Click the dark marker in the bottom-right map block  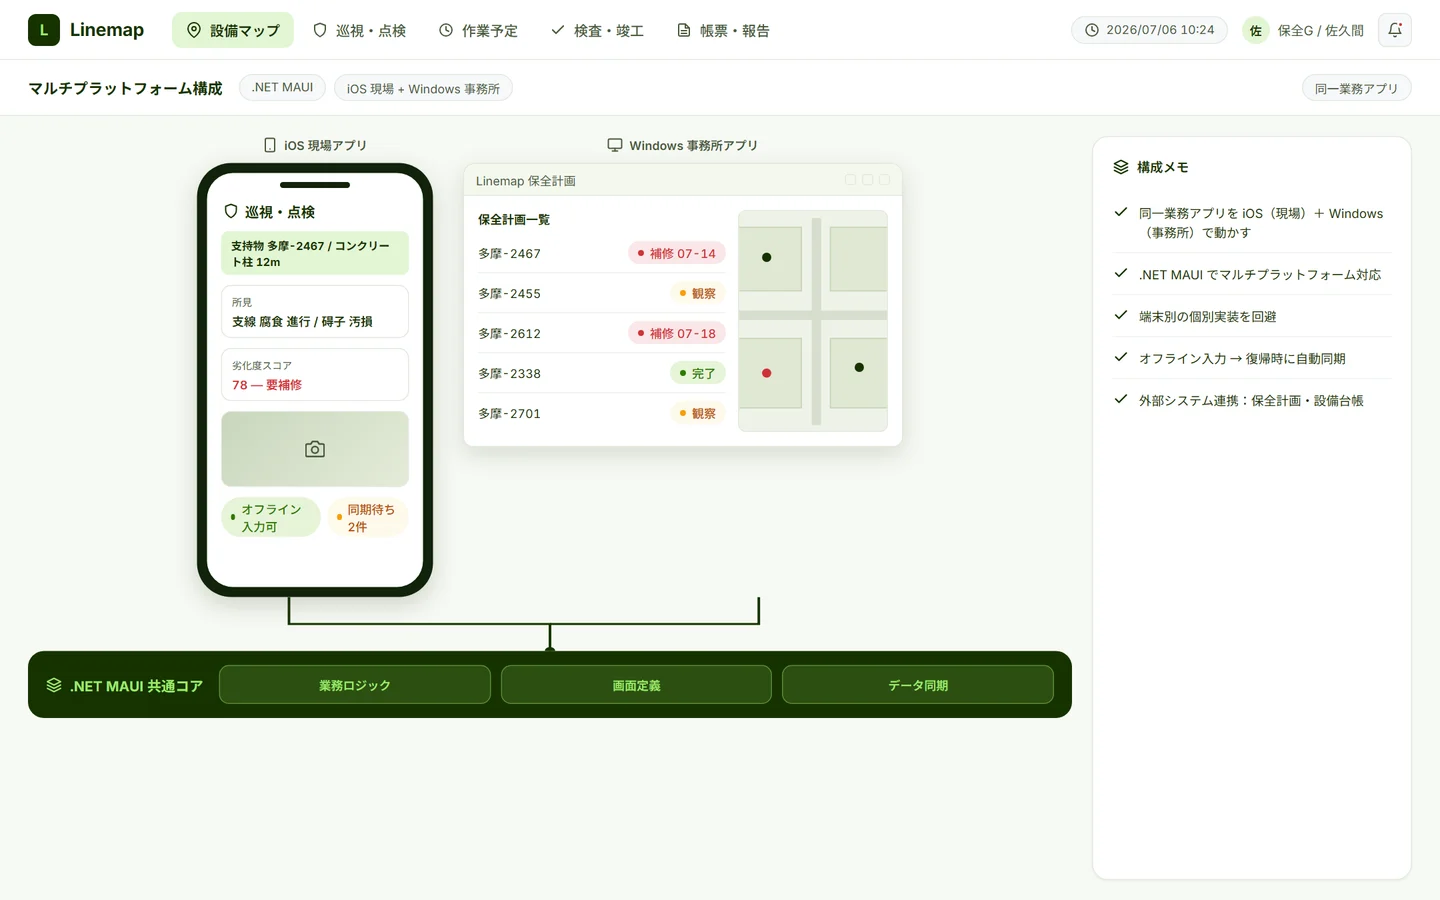click(x=859, y=367)
